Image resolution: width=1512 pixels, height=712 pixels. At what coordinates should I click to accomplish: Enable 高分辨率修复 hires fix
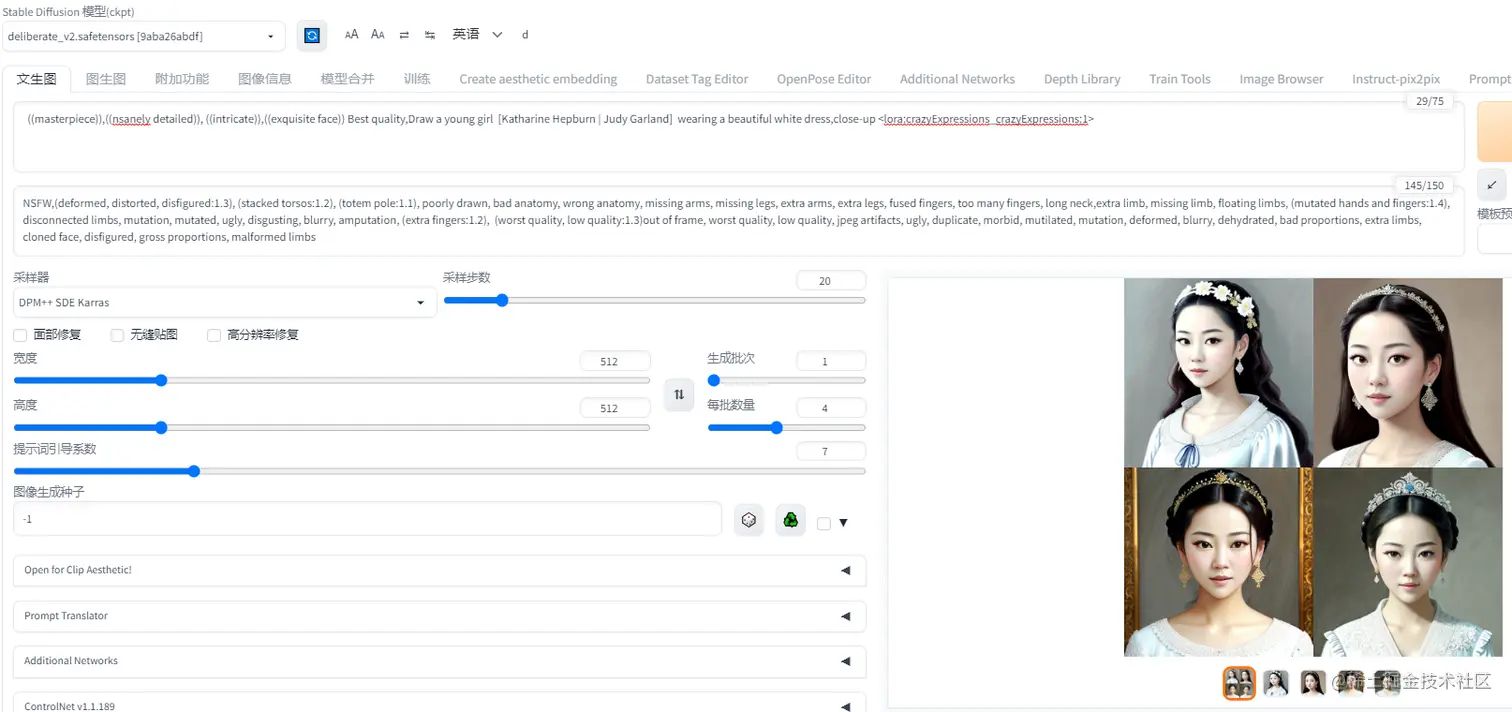214,335
